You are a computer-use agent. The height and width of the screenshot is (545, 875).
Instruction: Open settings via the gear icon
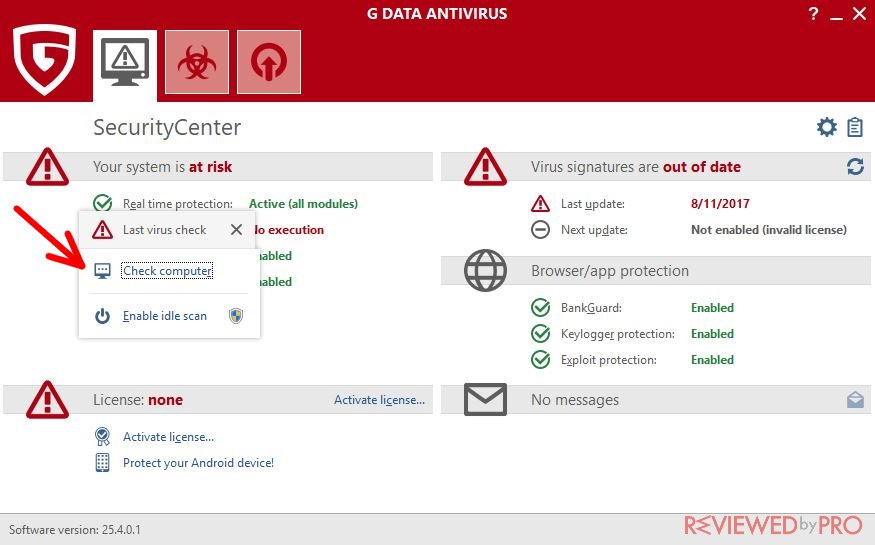click(x=826, y=127)
